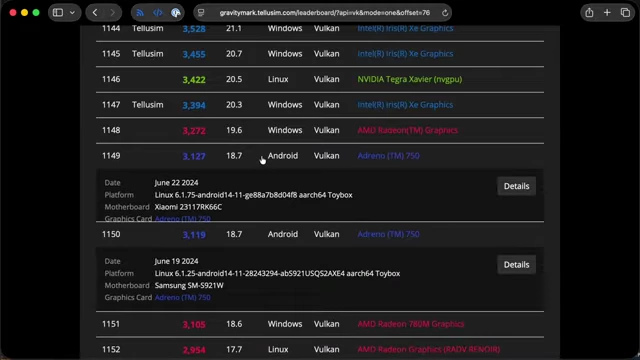Click score 3,105 in row 1151
Viewport: 640px width, 360px height.
(194, 324)
